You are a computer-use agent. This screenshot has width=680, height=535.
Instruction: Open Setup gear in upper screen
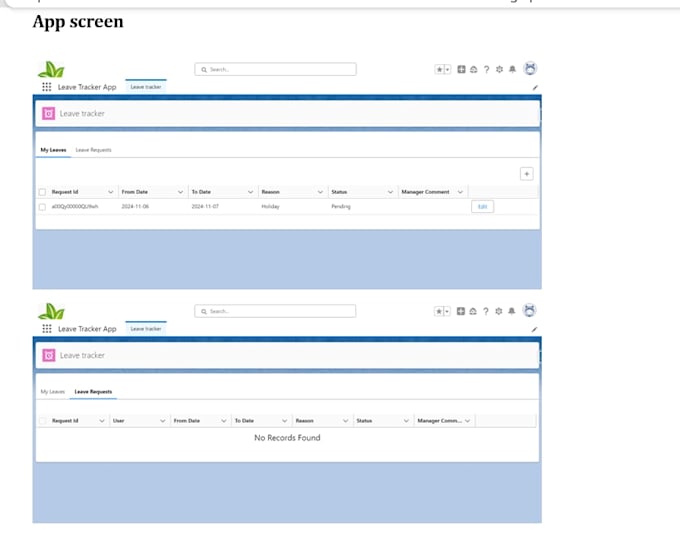click(x=500, y=69)
